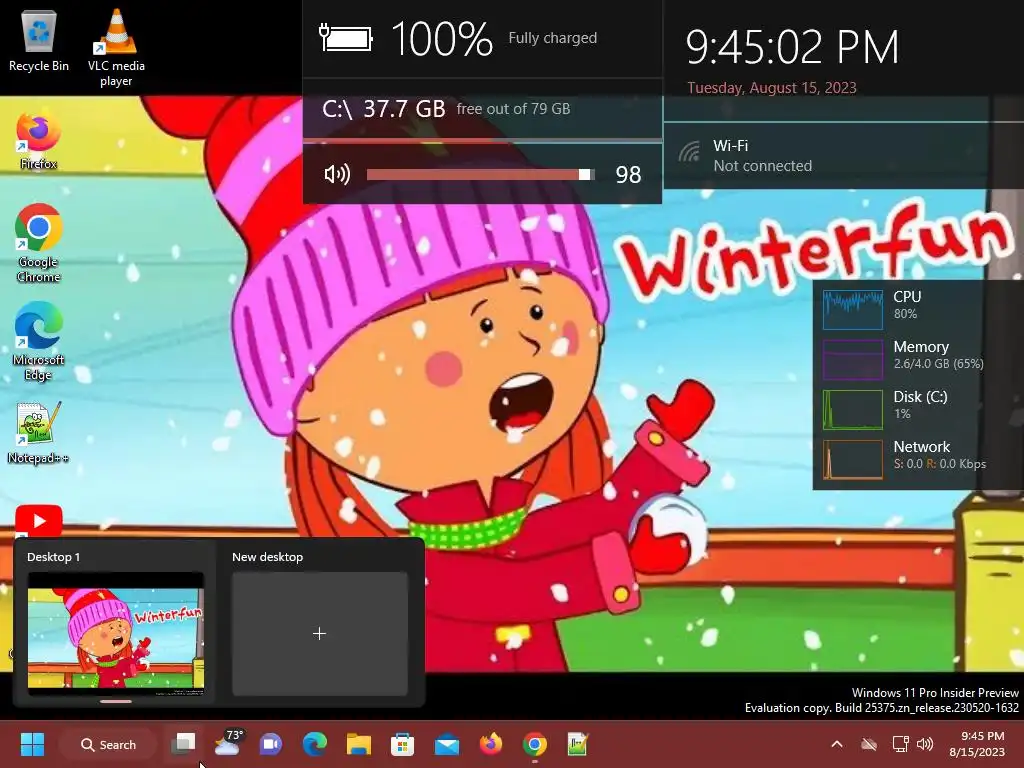Open Firefox desktop shortcut
This screenshot has width=1024, height=768.
(39, 140)
